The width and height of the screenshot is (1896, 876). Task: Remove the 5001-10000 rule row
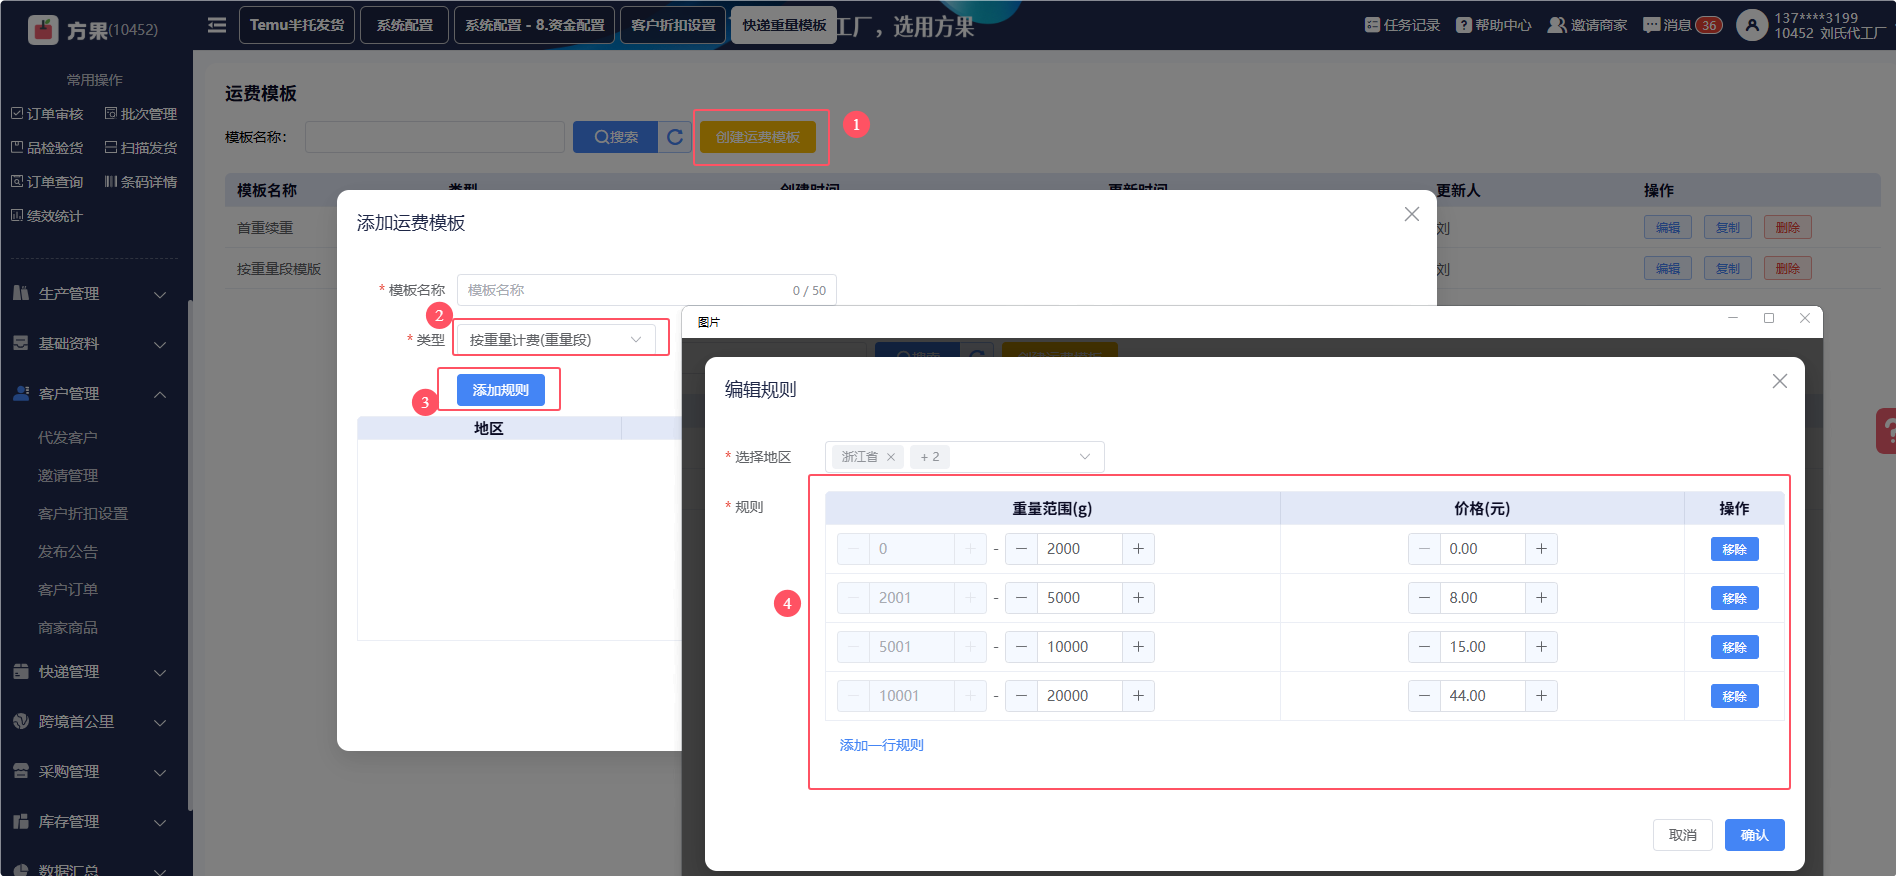1734,647
